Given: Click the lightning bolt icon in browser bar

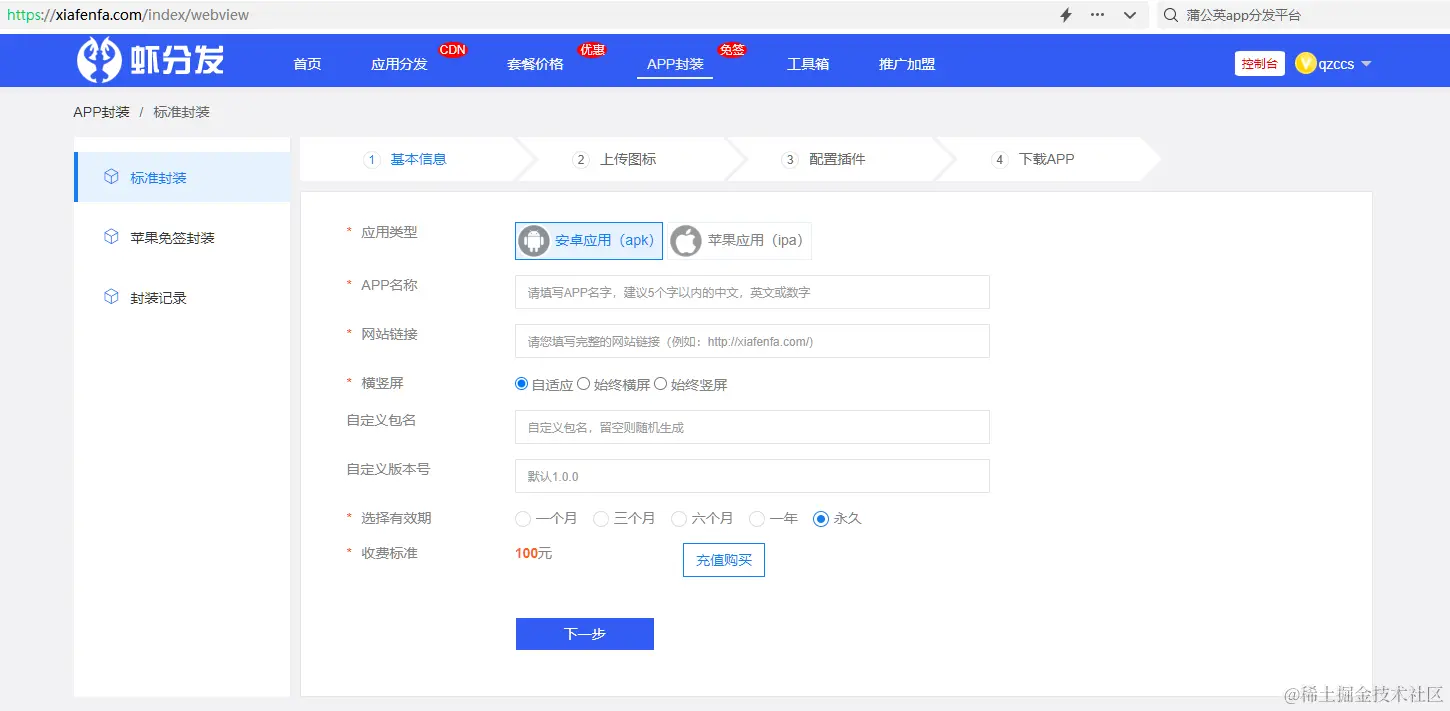Looking at the screenshot, I should coord(1066,15).
